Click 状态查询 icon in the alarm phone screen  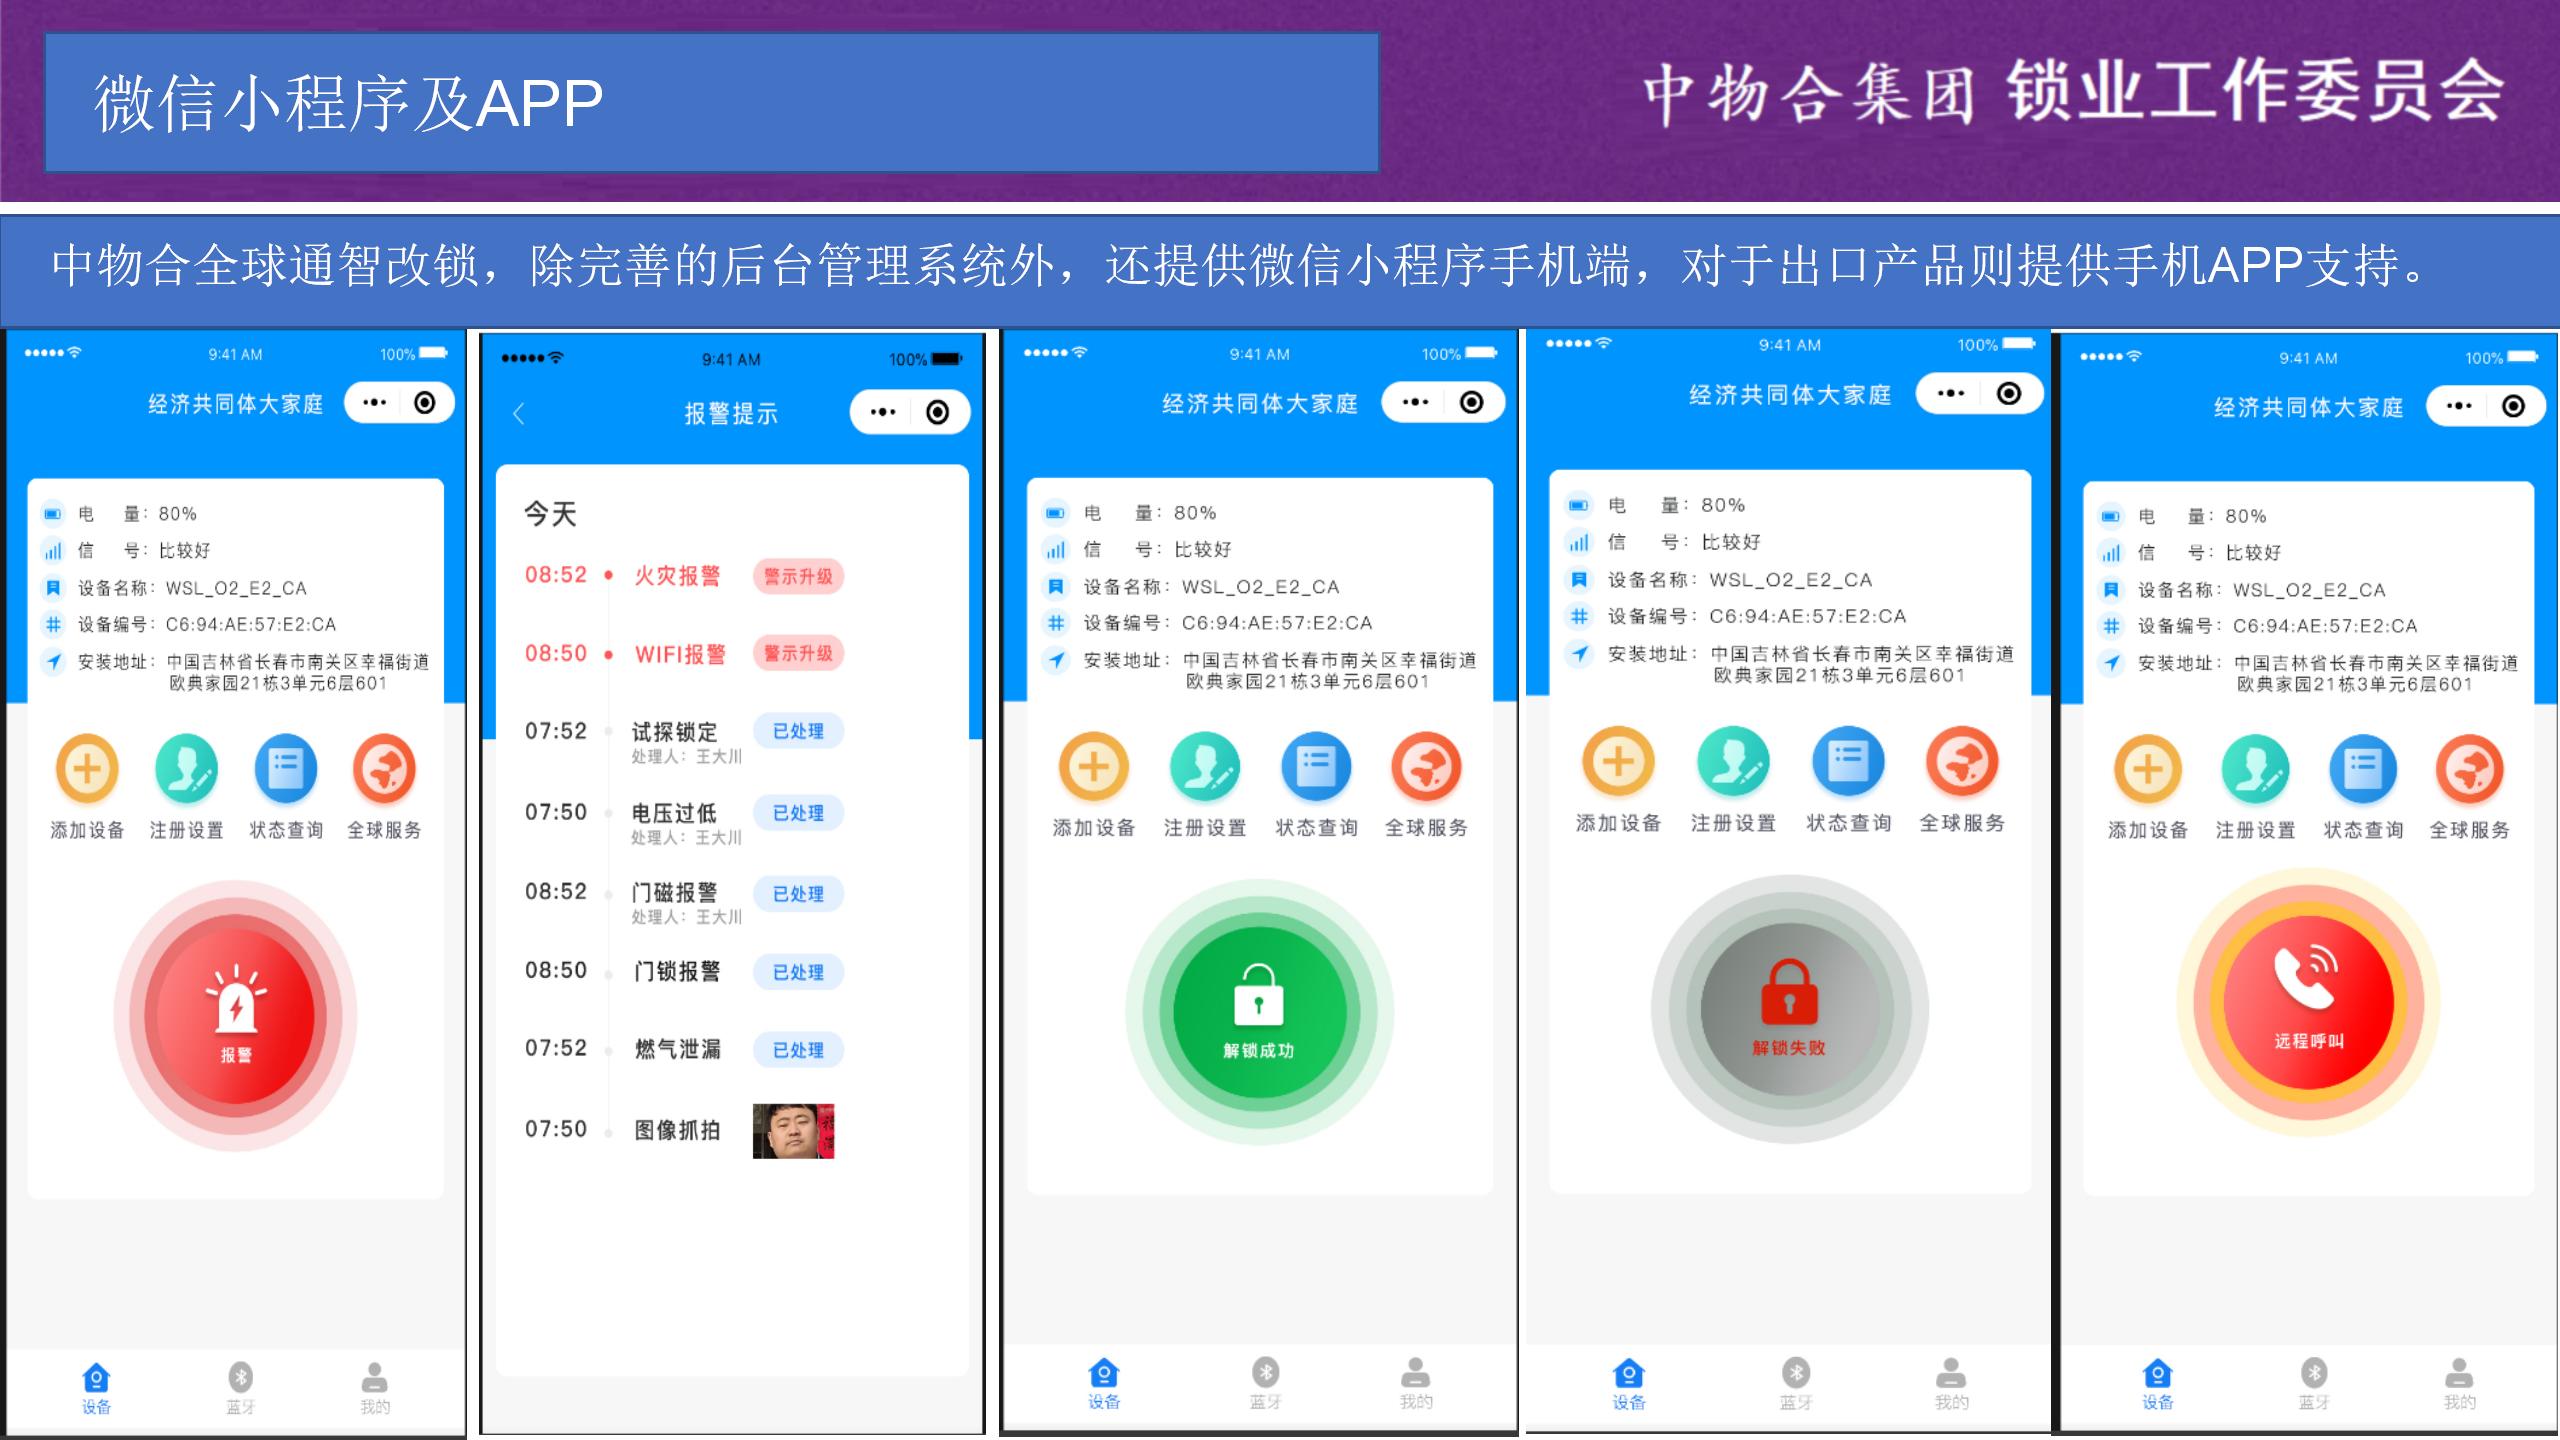click(x=286, y=770)
